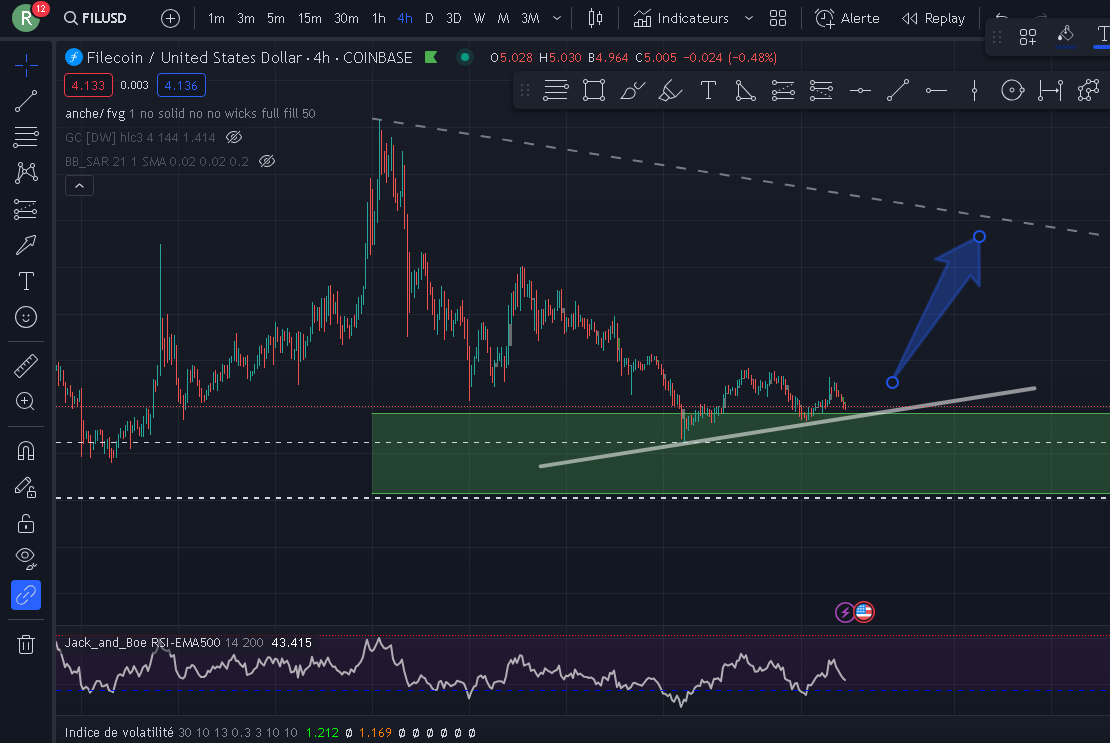Open the FILUSD symbol search
Screen dimensions: 1110x743
96,18
